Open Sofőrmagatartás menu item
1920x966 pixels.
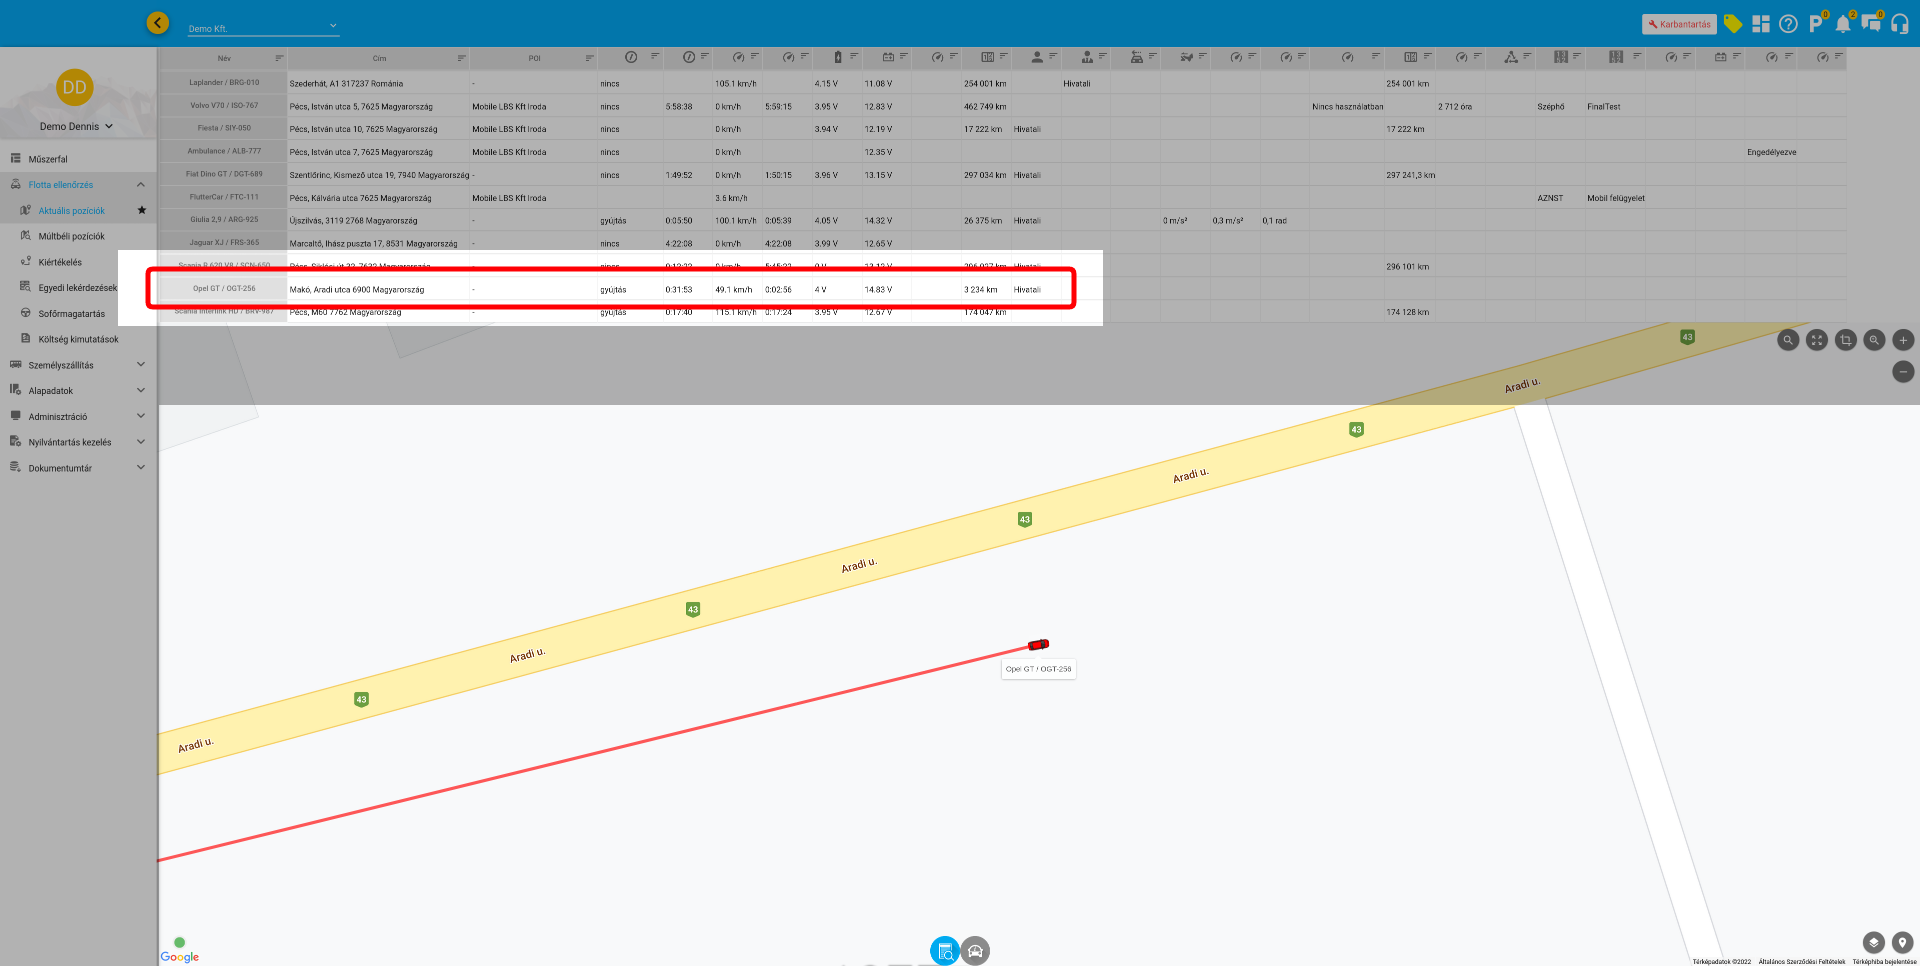tap(71, 314)
